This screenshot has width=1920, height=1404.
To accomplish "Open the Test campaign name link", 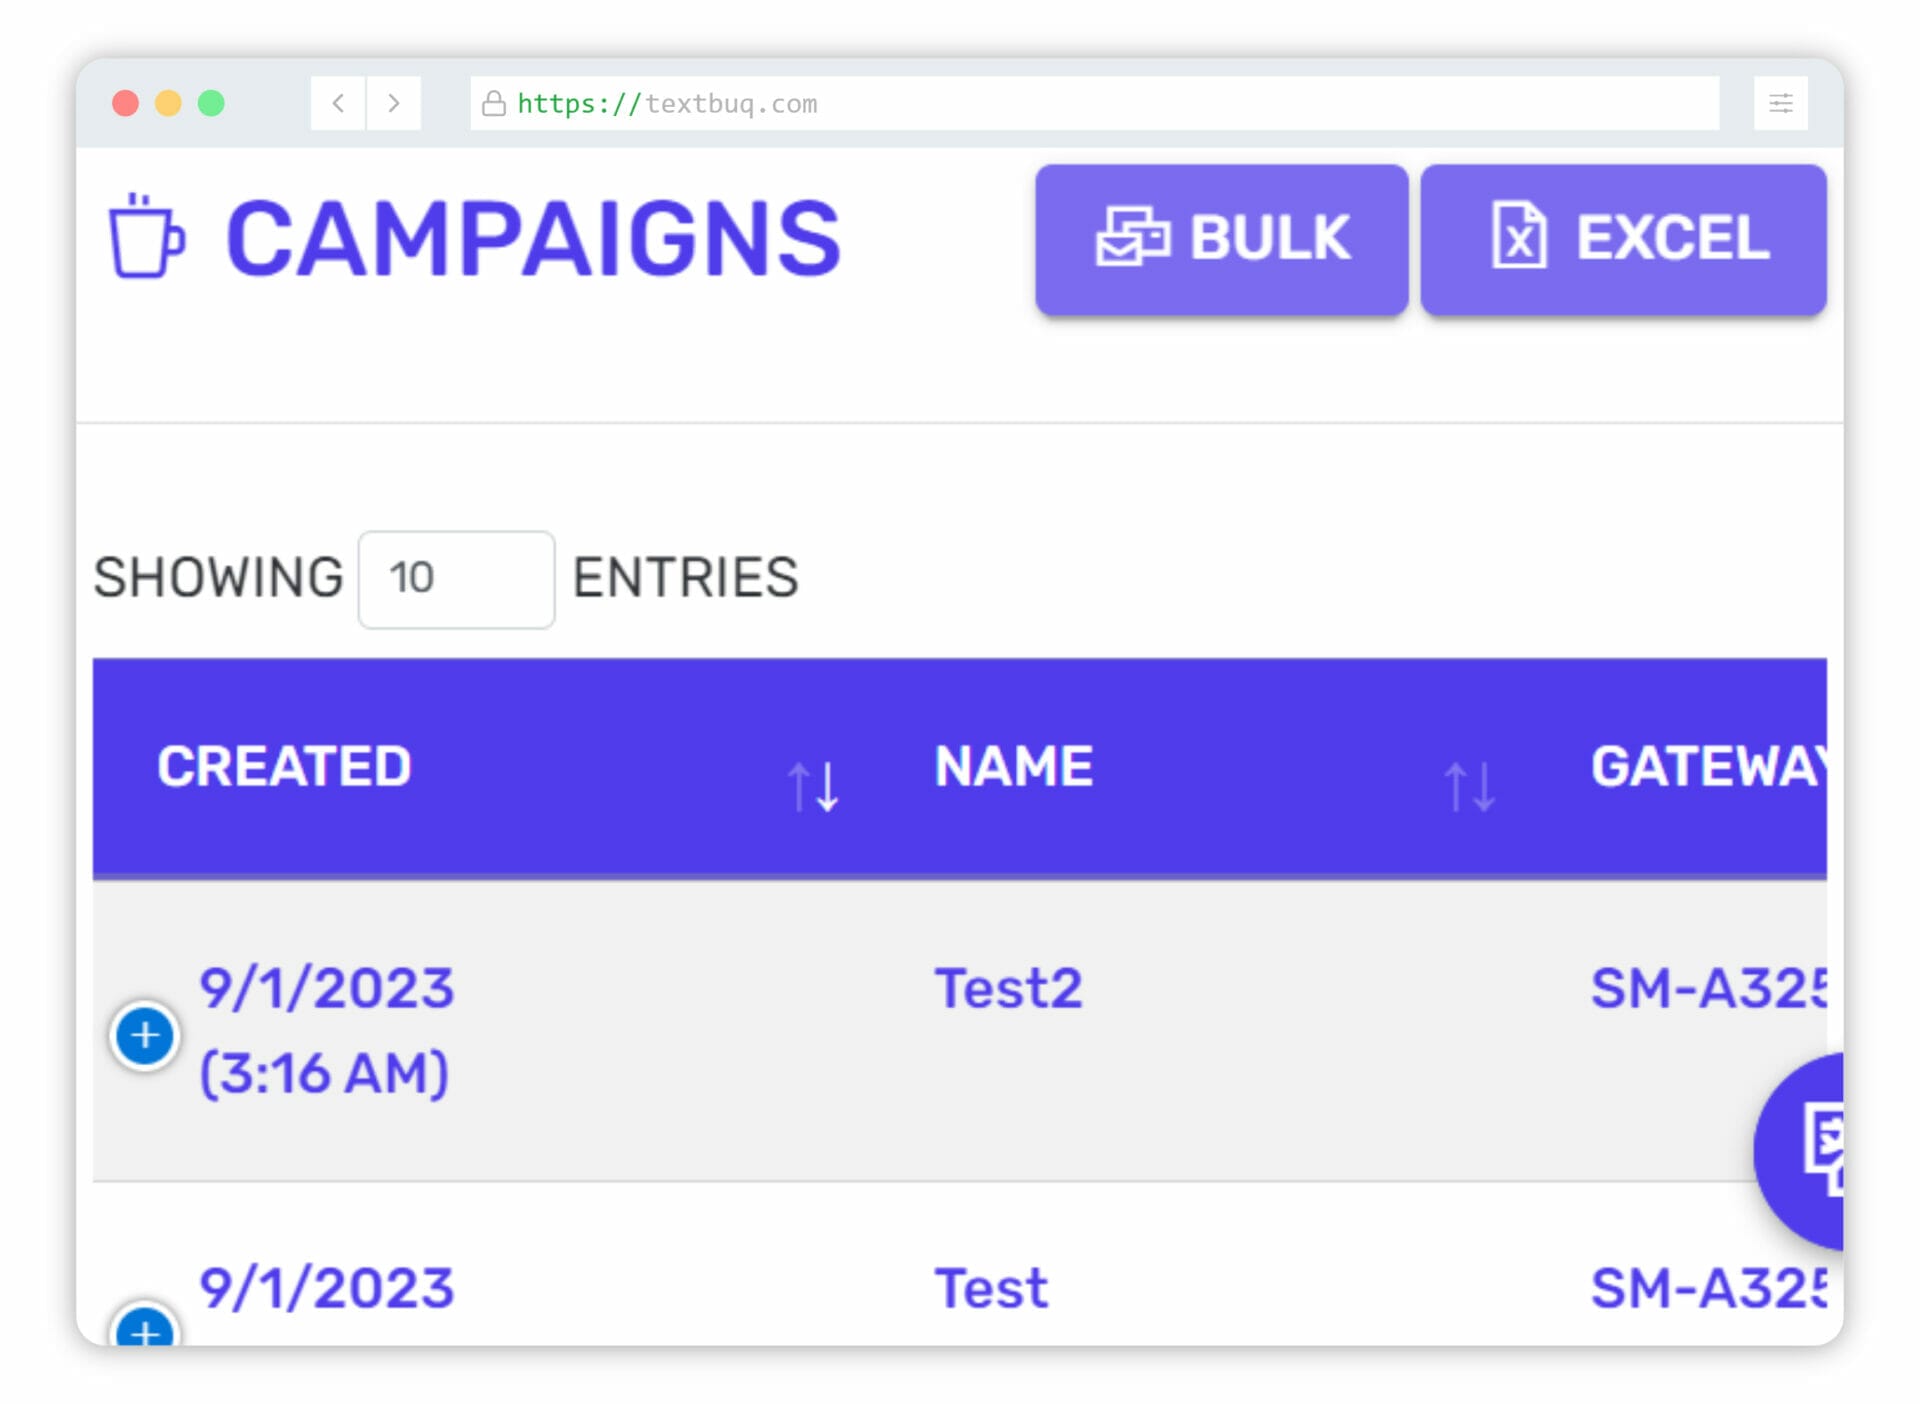I will [x=991, y=1288].
